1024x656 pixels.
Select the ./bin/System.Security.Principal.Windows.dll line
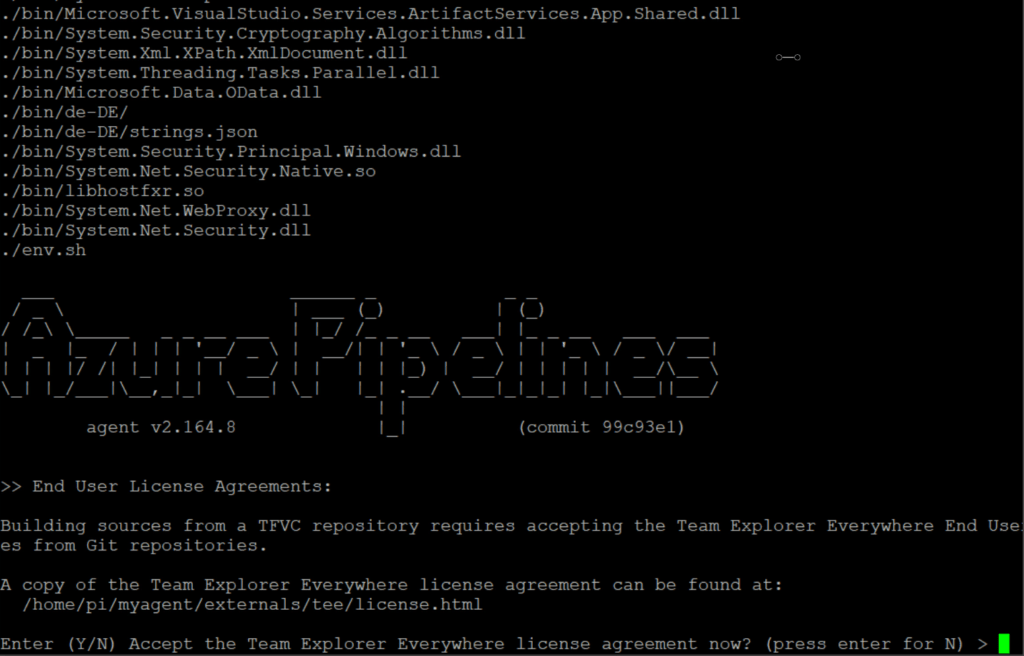[x=231, y=152]
